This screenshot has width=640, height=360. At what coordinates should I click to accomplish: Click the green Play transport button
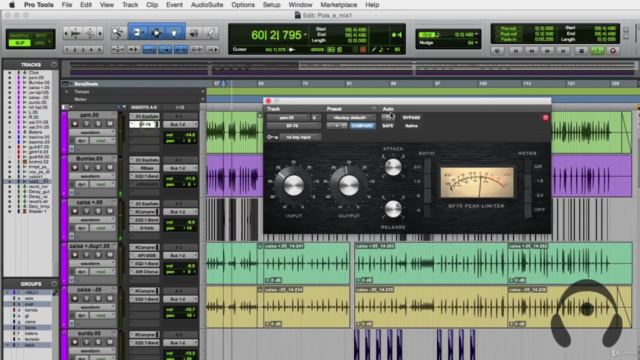pos(597,51)
